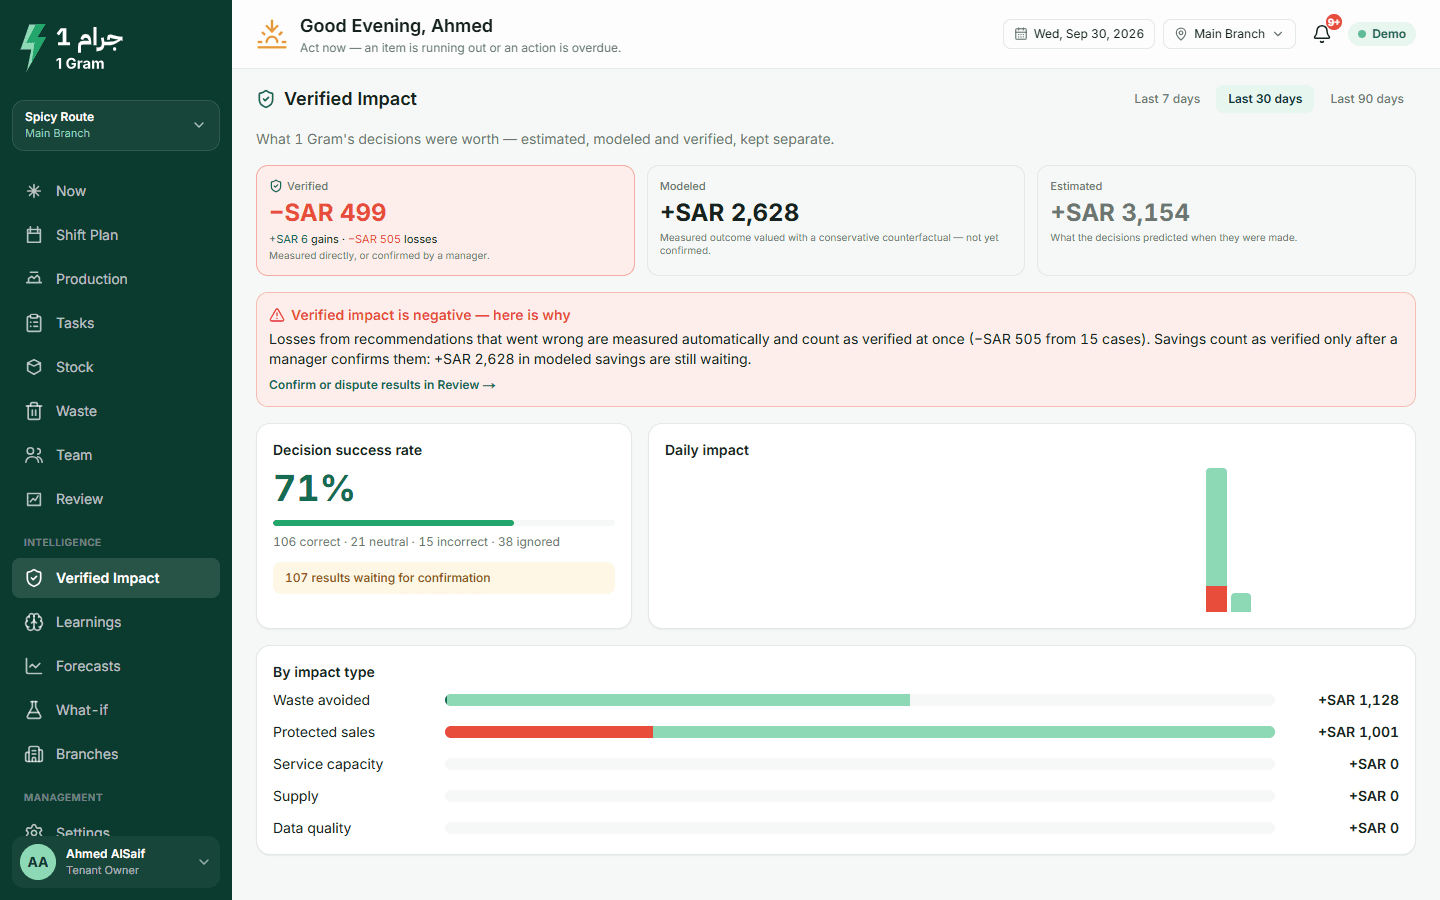This screenshot has width=1440, height=900.
Task: Select the Last 90 days range
Action: click(x=1367, y=99)
